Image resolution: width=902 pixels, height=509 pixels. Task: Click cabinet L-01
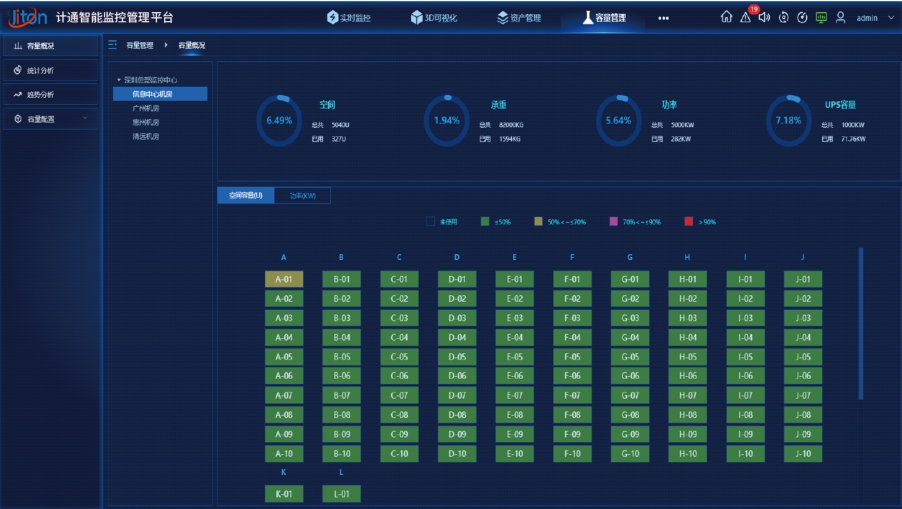341,494
